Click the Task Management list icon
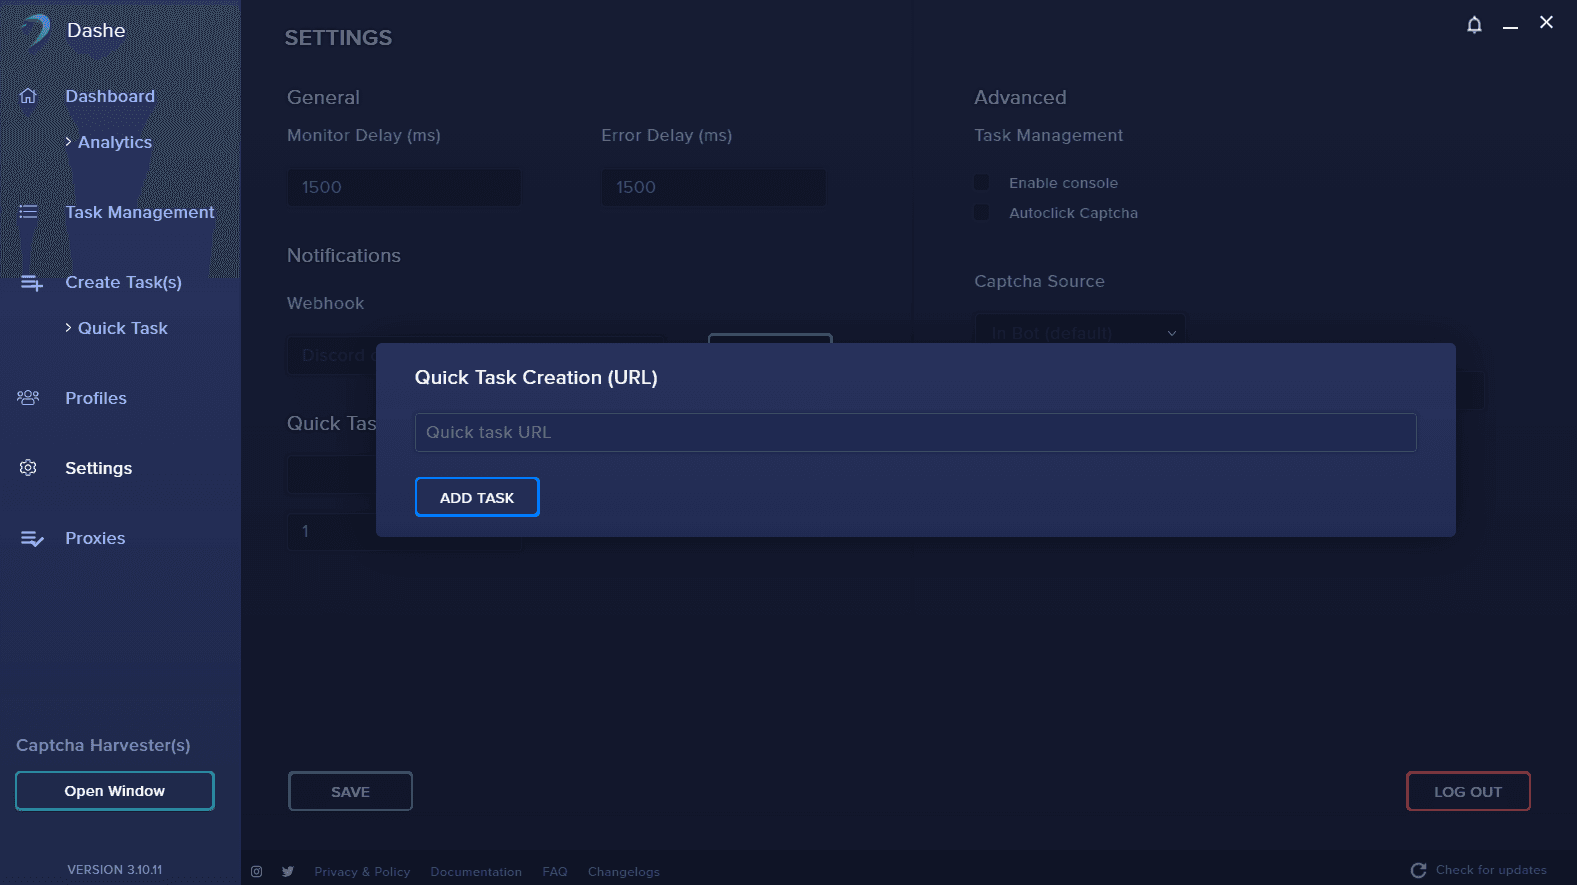 tap(28, 212)
